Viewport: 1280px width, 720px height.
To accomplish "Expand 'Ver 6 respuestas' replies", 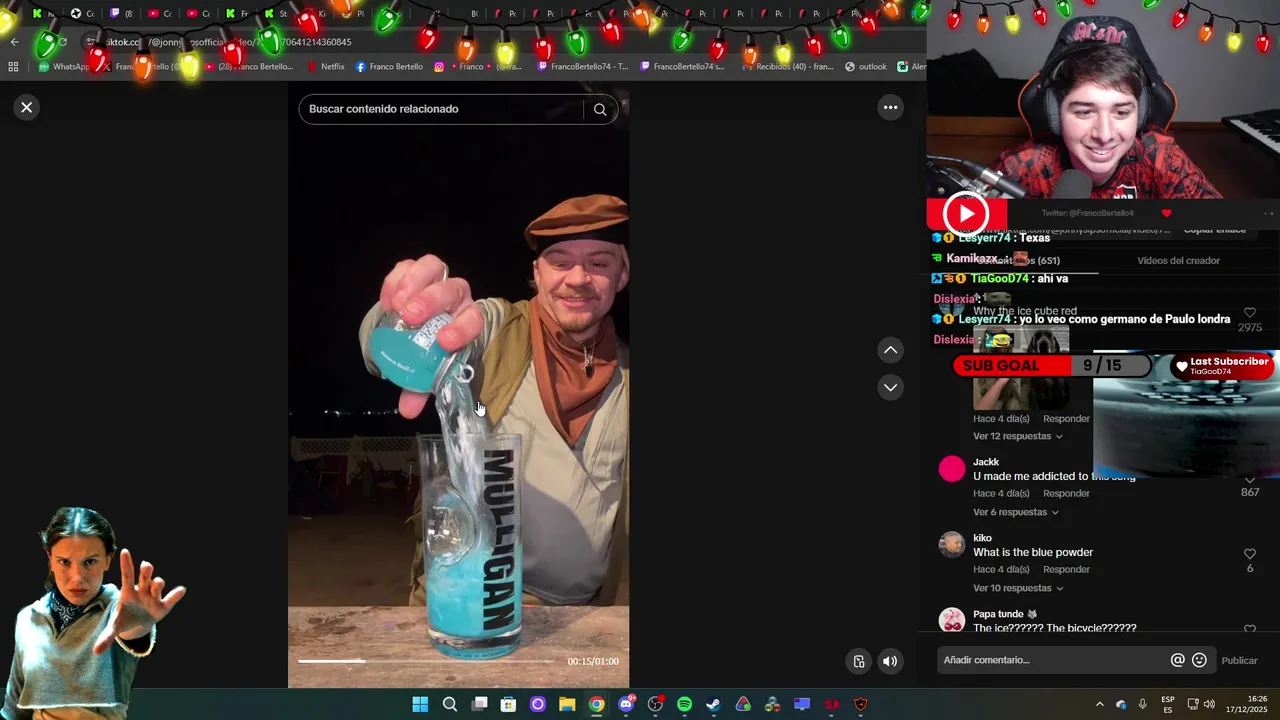I will point(1015,512).
